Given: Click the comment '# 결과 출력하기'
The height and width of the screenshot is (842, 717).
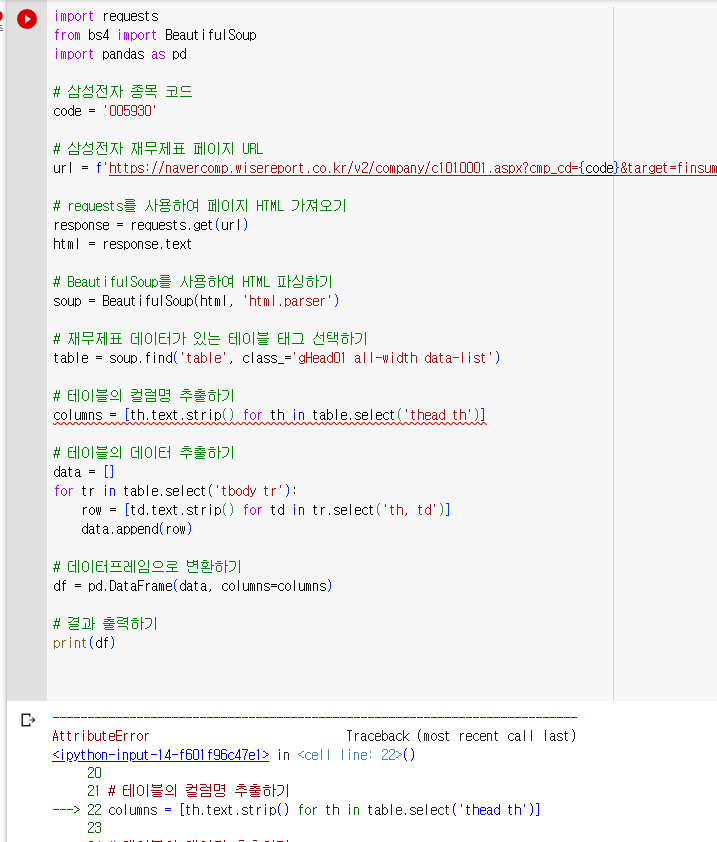Looking at the screenshot, I should [x=105, y=623].
